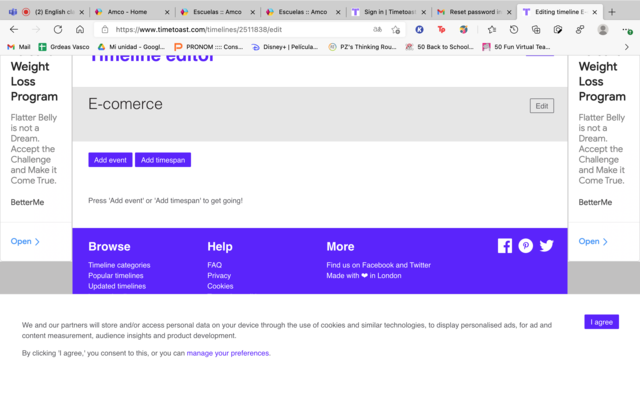Open the favorites list icon
This screenshot has width=640, height=400.
(x=492, y=29)
